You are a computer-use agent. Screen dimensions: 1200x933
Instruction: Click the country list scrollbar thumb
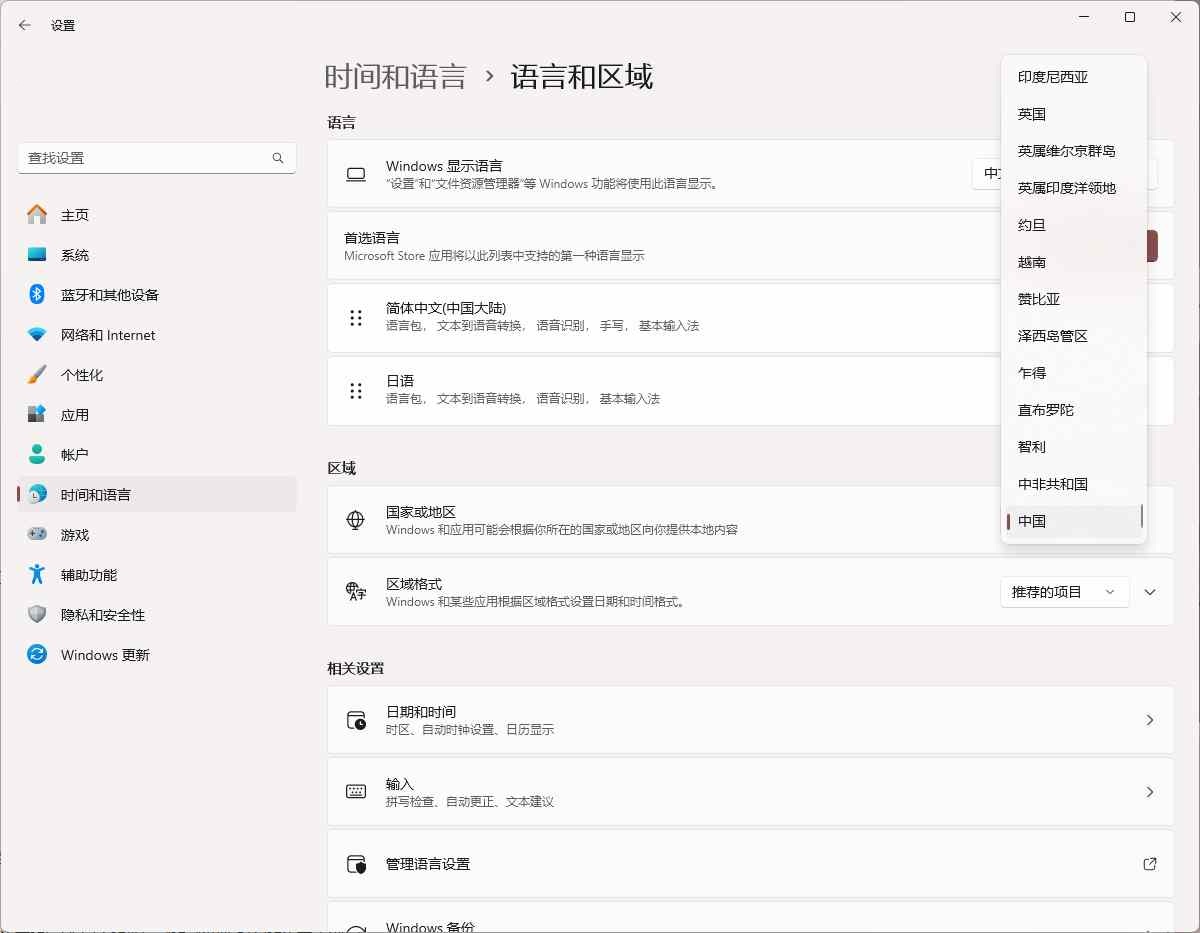pyautogui.click(x=1142, y=517)
